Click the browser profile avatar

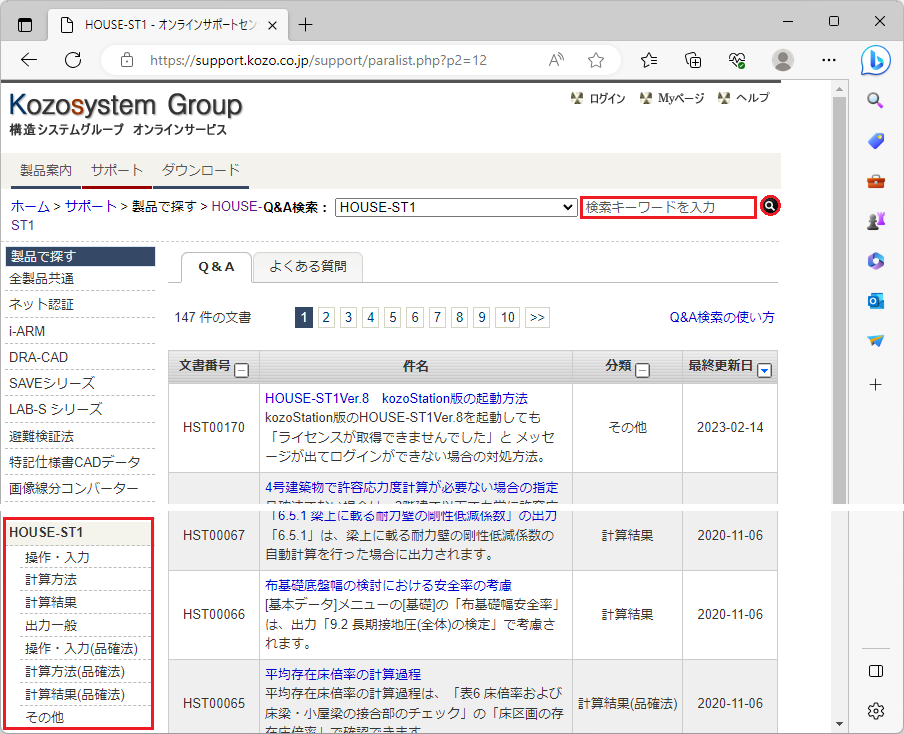point(783,60)
